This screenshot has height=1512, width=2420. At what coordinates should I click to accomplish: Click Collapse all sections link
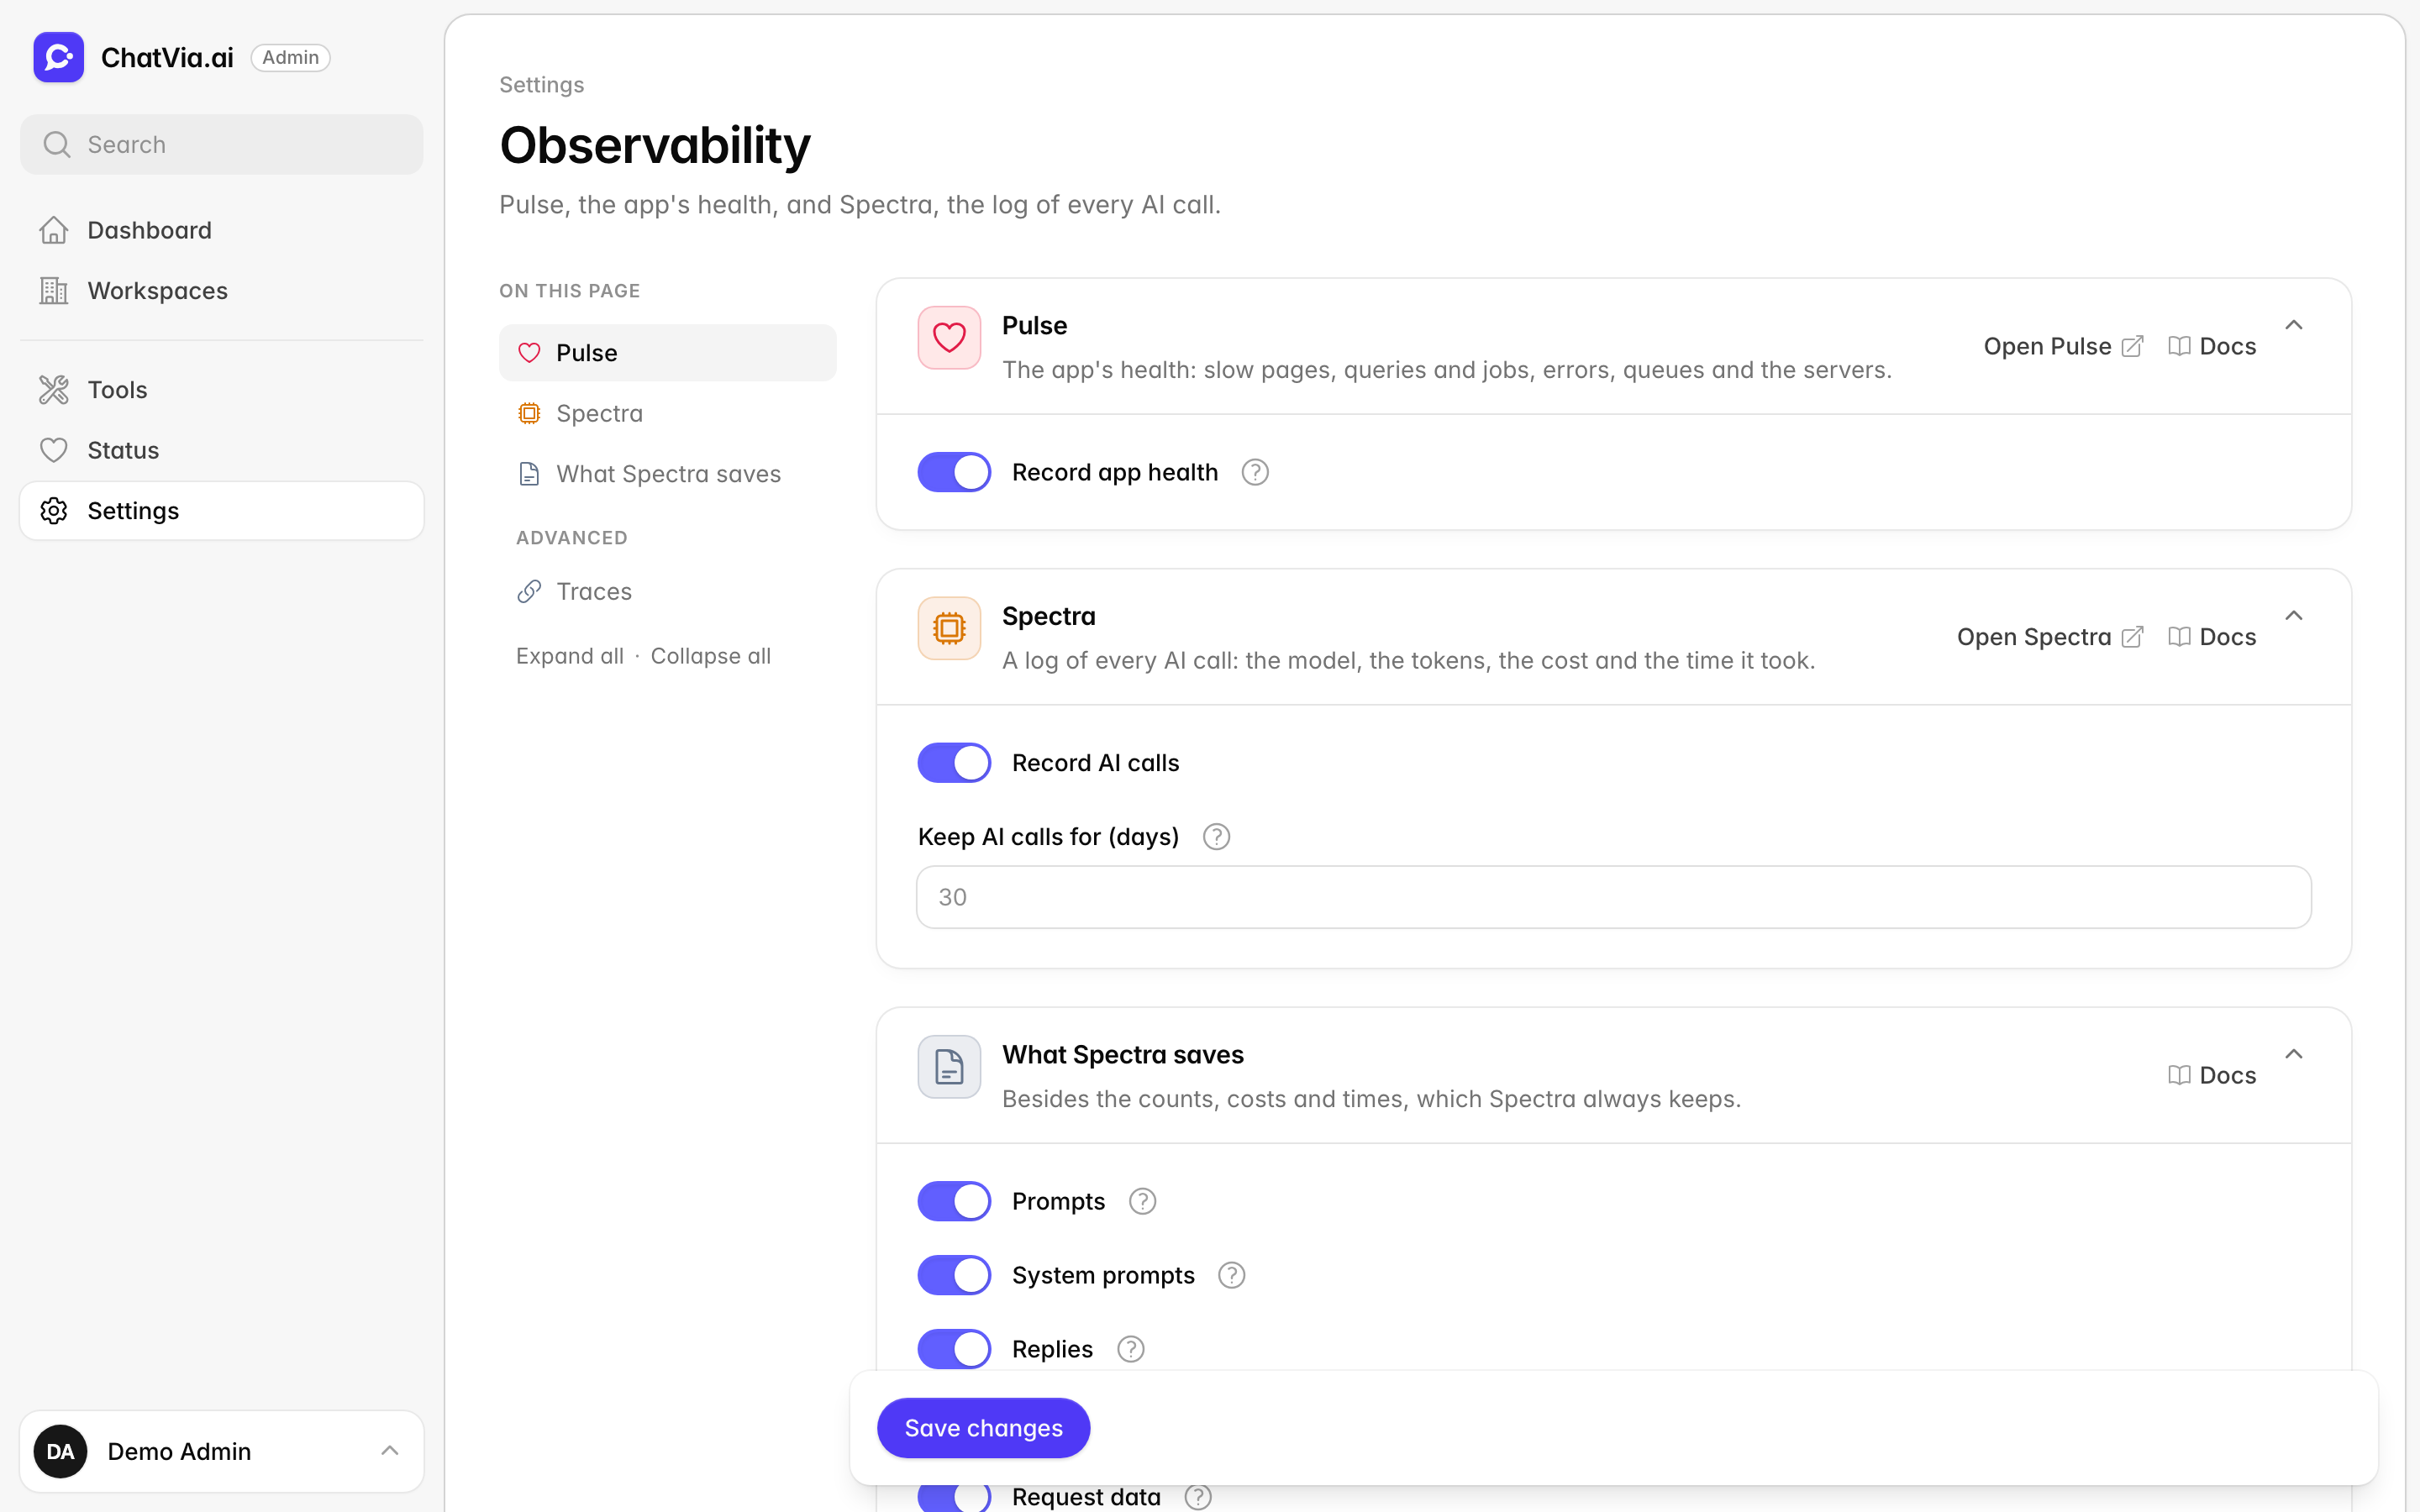tap(711, 656)
